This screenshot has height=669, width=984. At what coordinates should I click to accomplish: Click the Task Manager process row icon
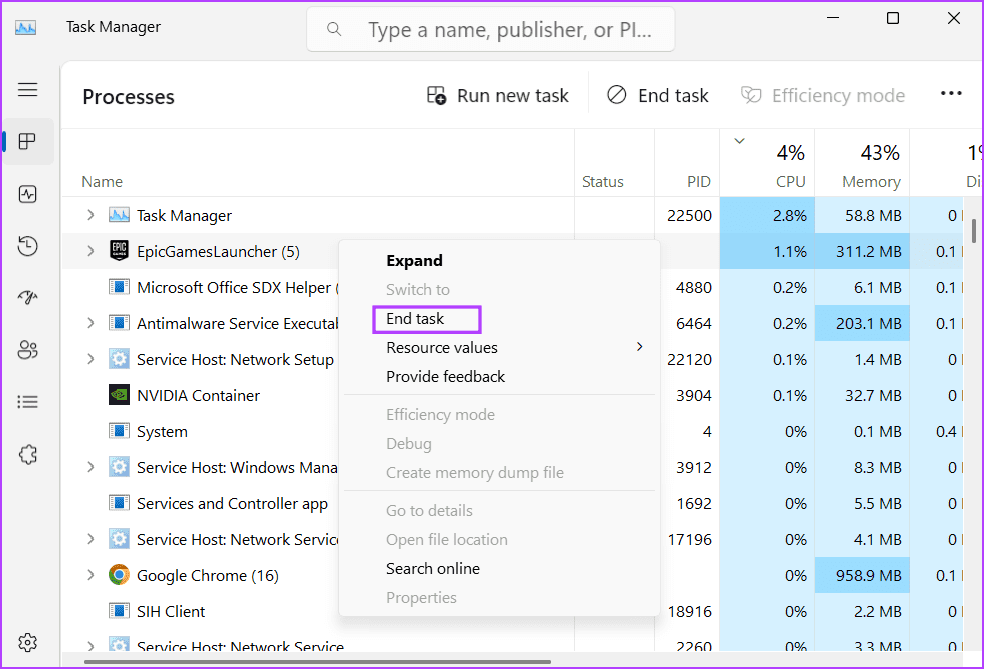119,215
